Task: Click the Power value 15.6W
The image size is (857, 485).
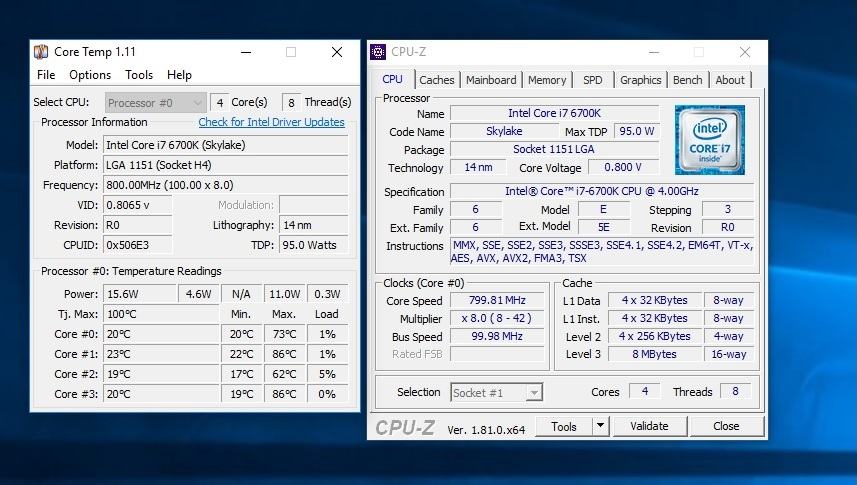Action: tap(140, 294)
